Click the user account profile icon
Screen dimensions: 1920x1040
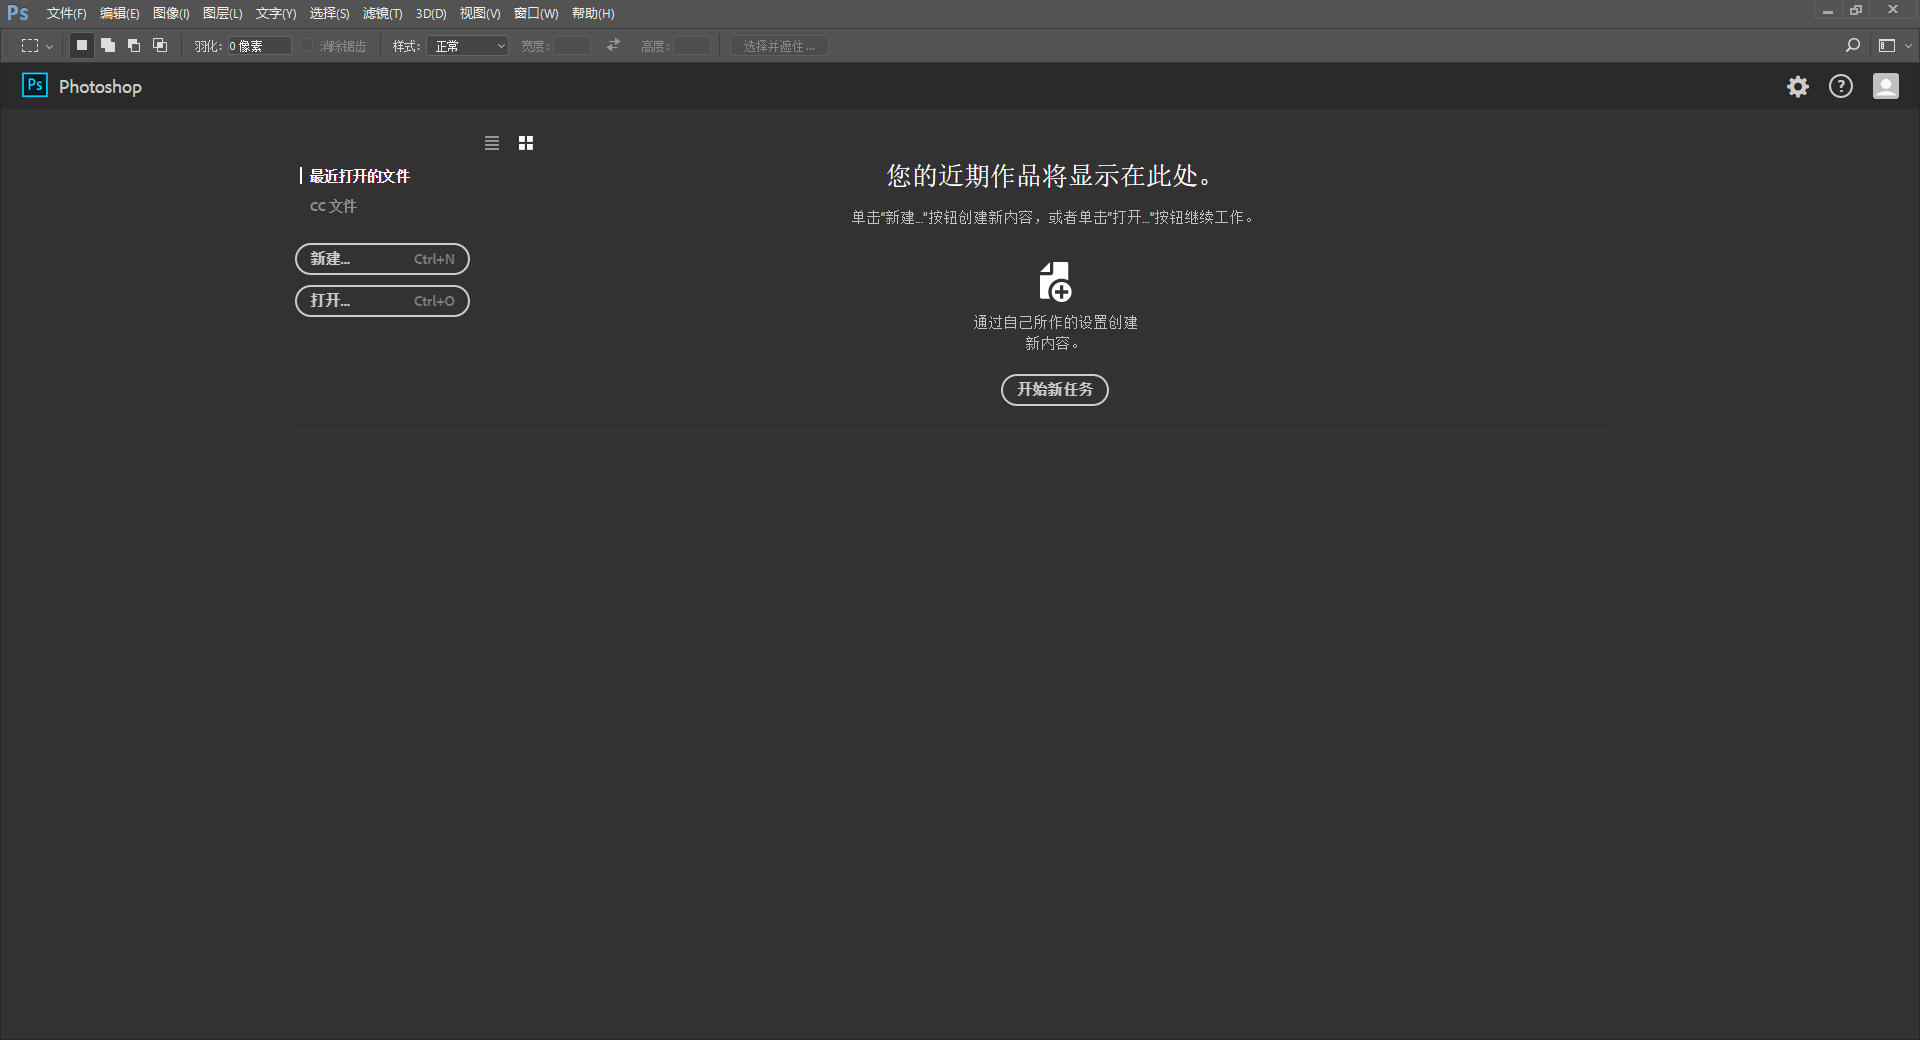pos(1885,87)
